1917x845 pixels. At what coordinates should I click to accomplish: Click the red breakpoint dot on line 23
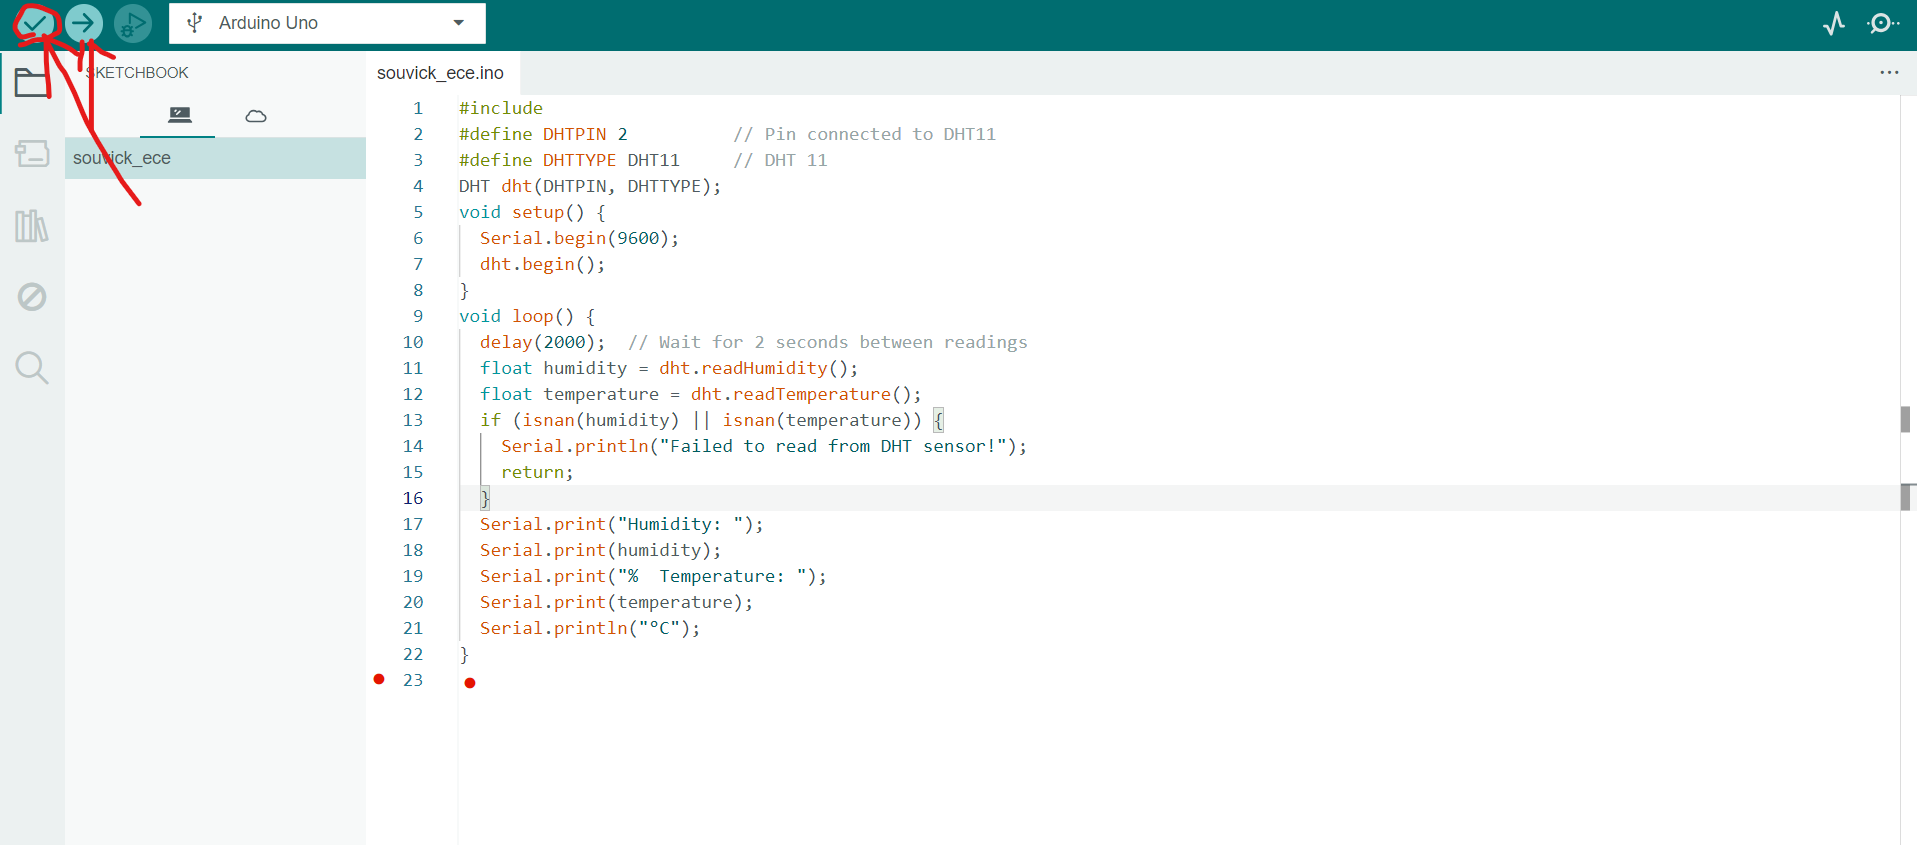click(x=379, y=679)
